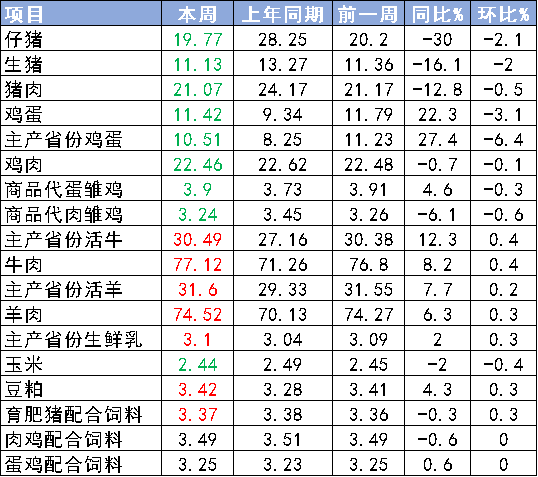Click 11.36 in the 前一周 column

coord(369,65)
